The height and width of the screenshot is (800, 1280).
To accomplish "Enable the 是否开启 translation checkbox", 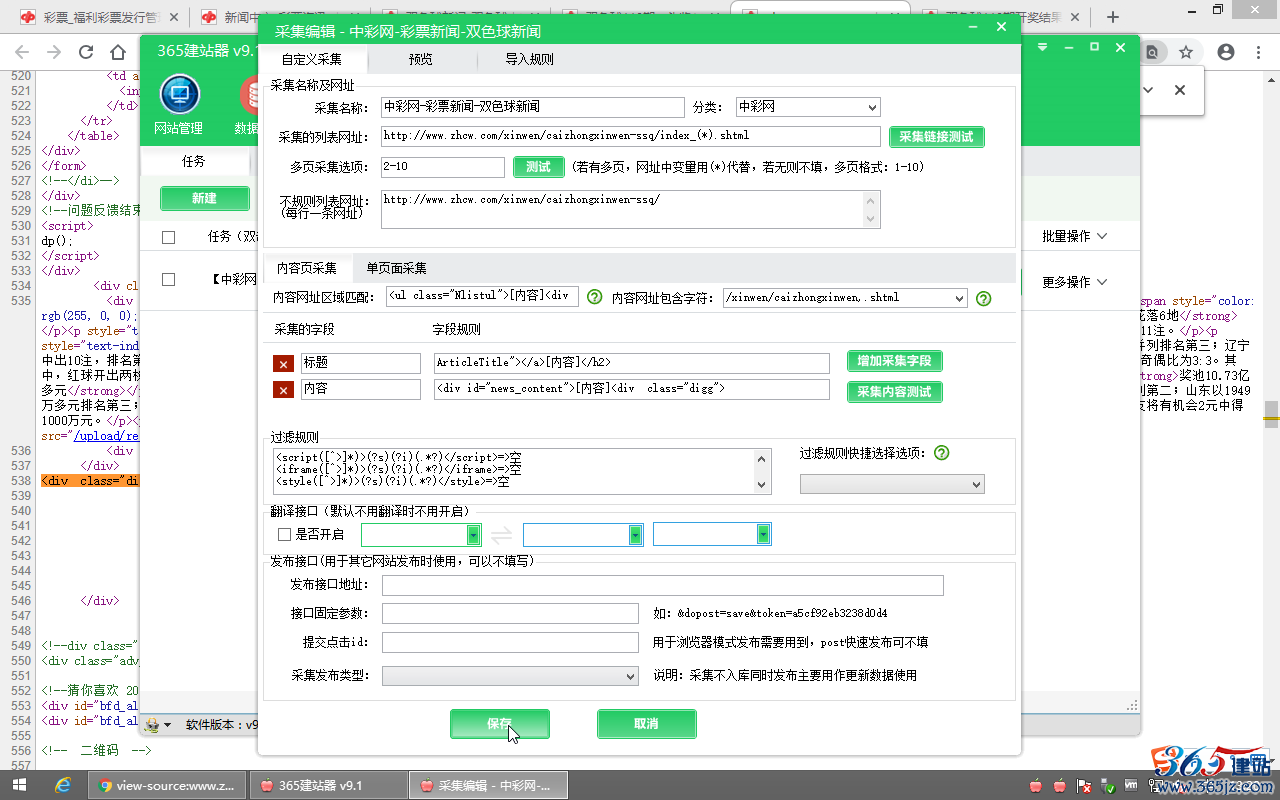I will (x=285, y=535).
